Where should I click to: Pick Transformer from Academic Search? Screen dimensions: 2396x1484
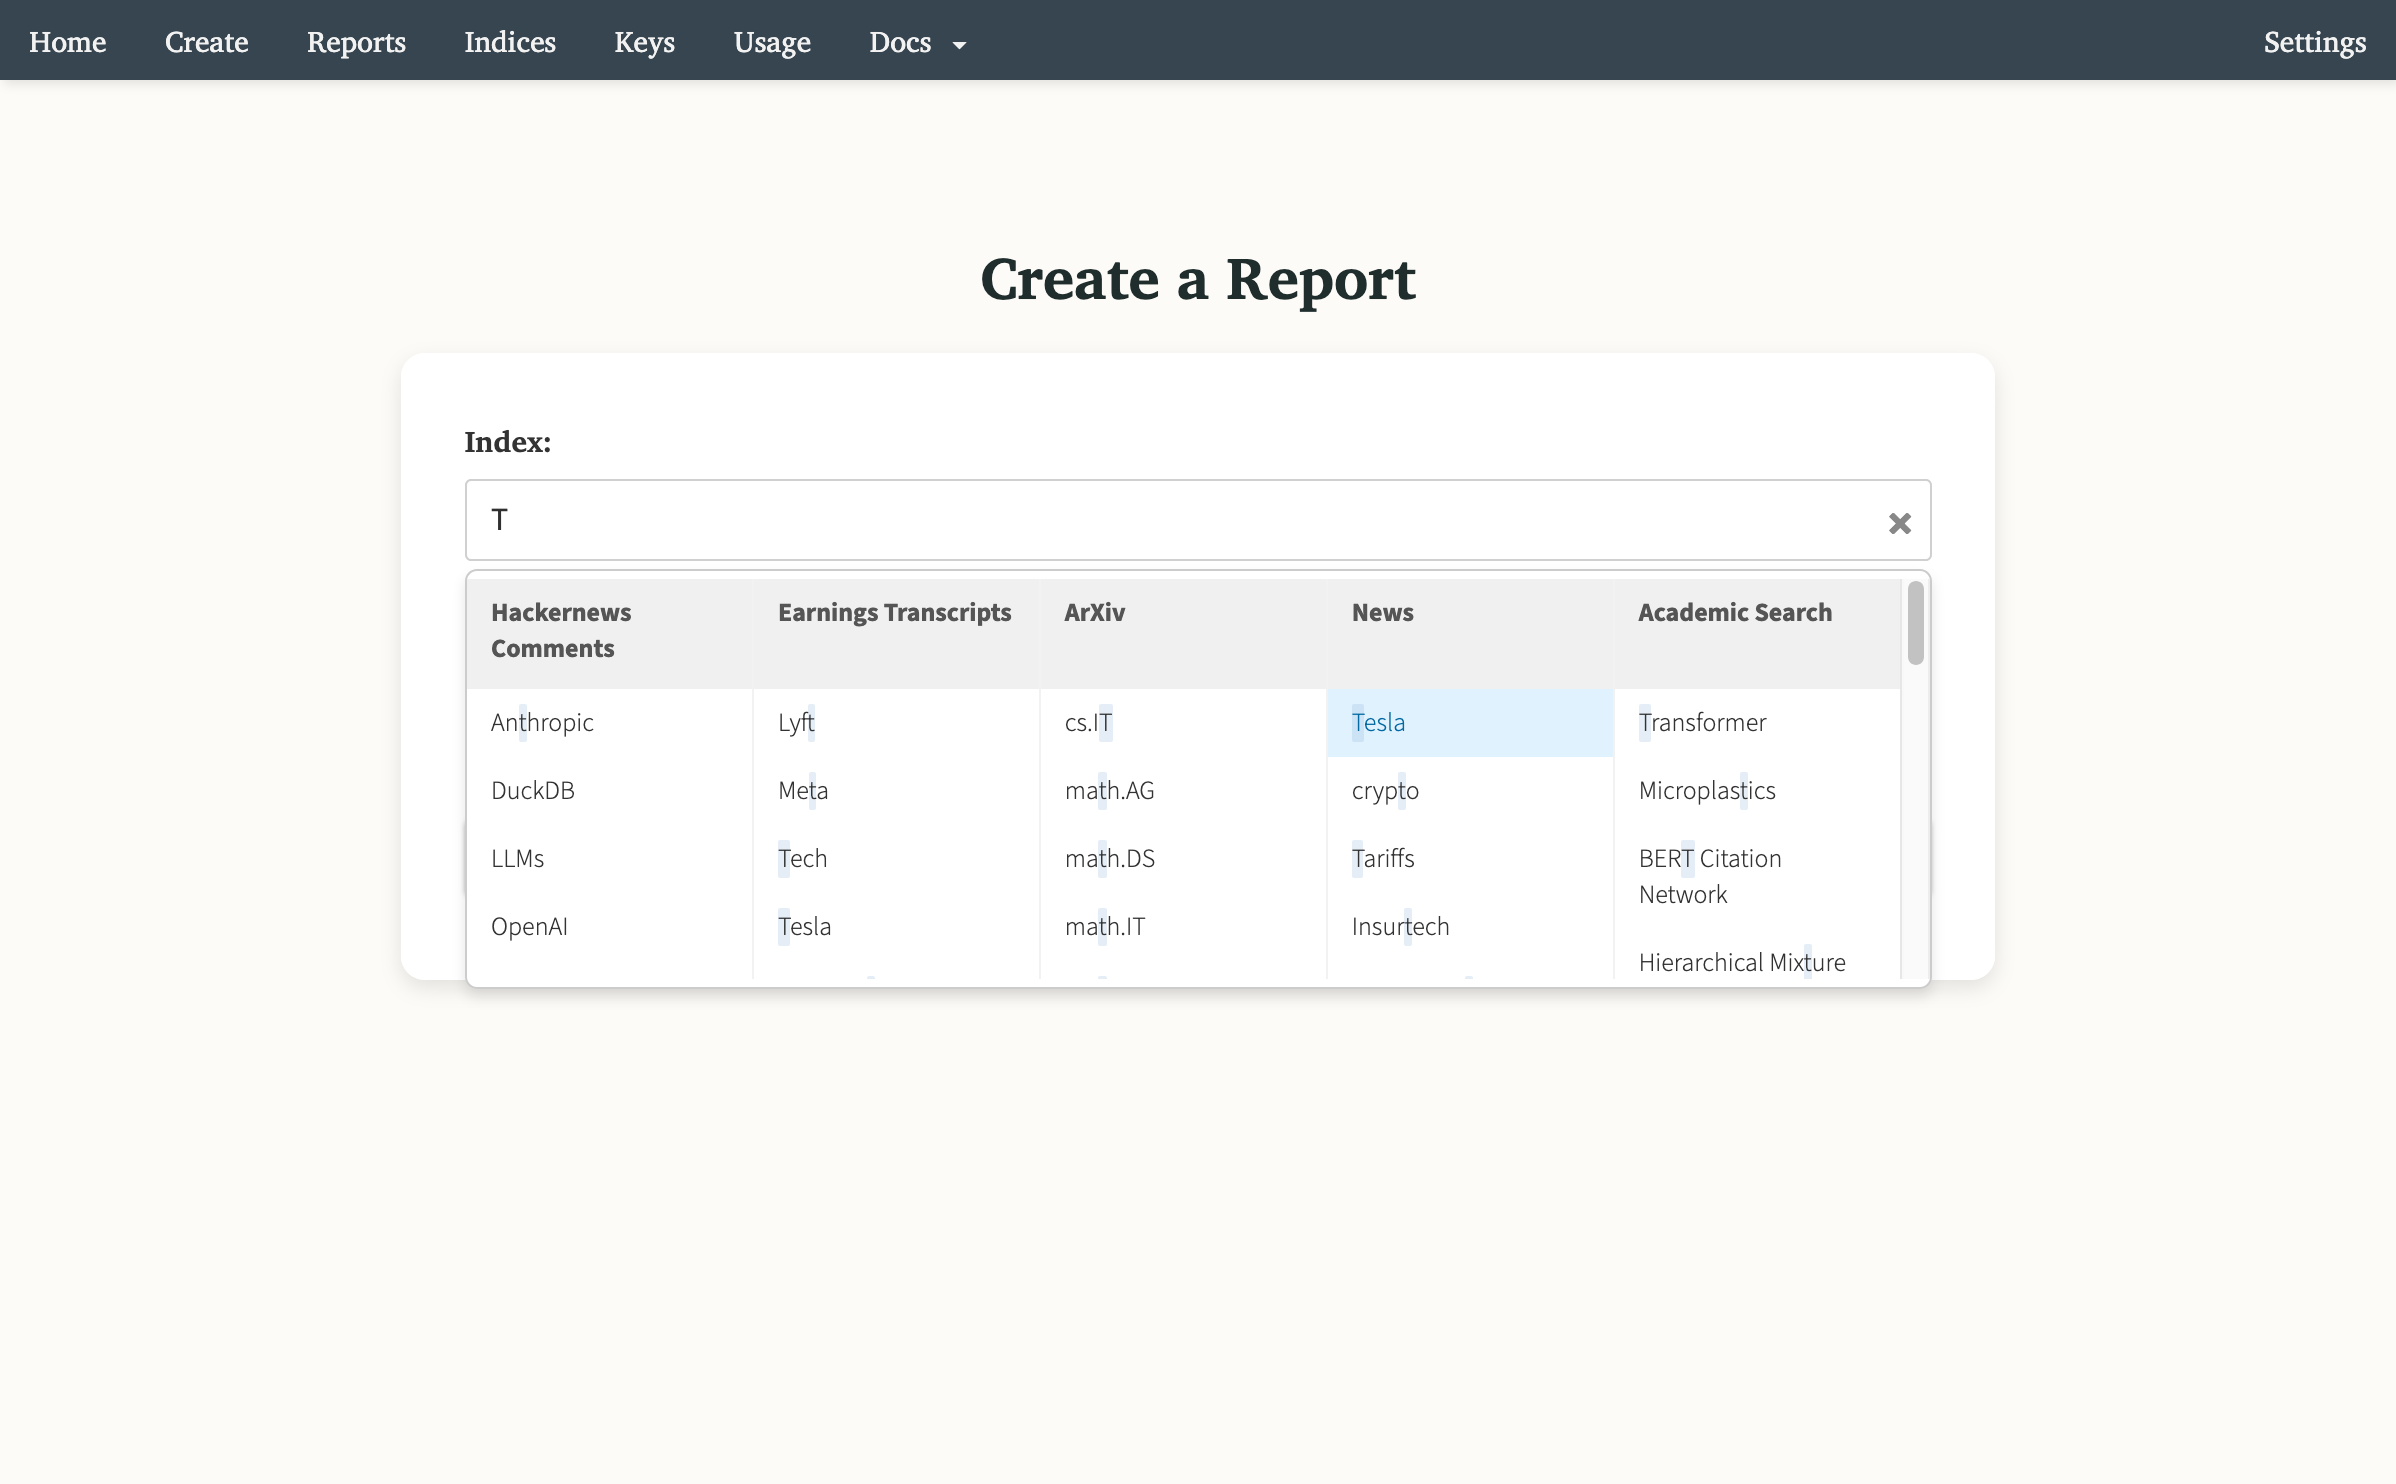(x=1702, y=722)
